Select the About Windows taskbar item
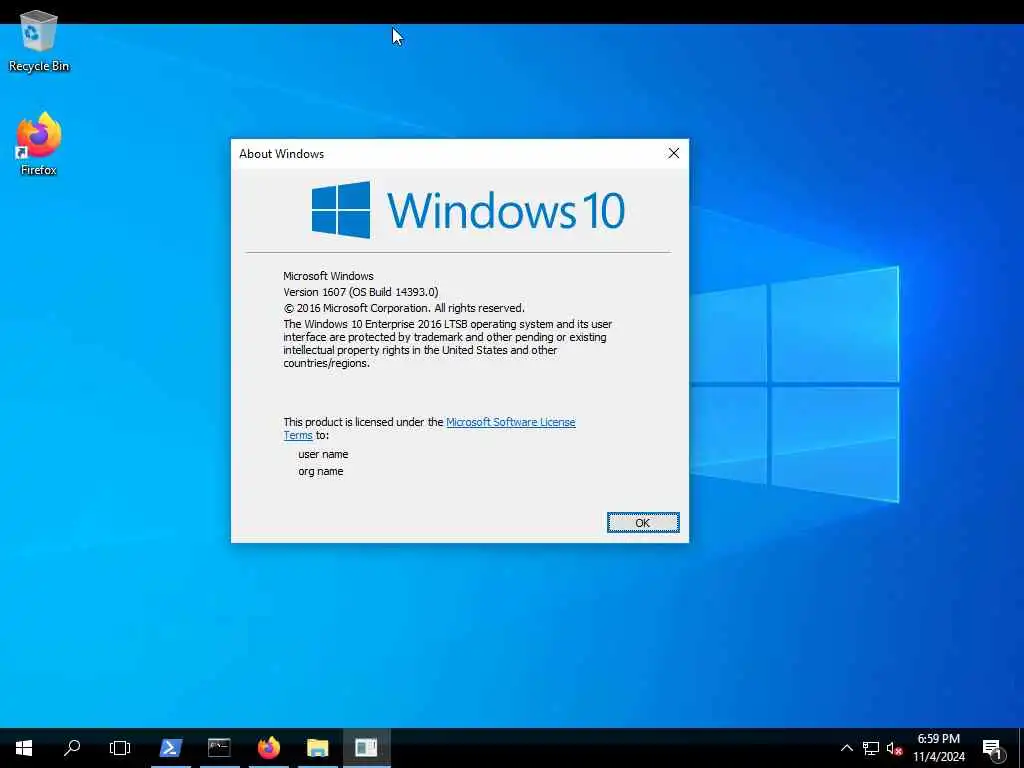The image size is (1024, 768). tap(366, 748)
